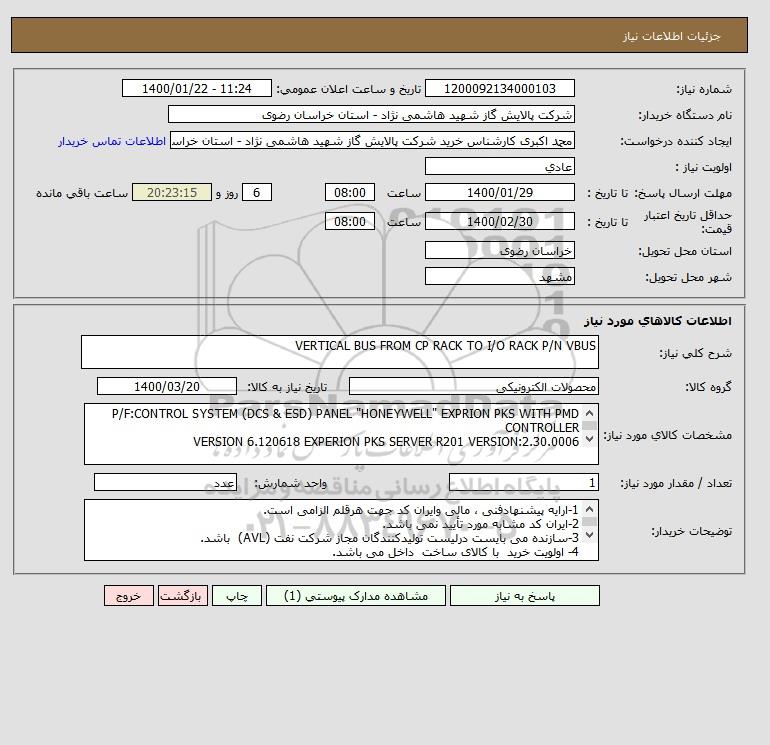Image resolution: width=770 pixels, height=745 pixels.
Task: Click the بازگشت back button
Action: pyautogui.click(x=183, y=595)
